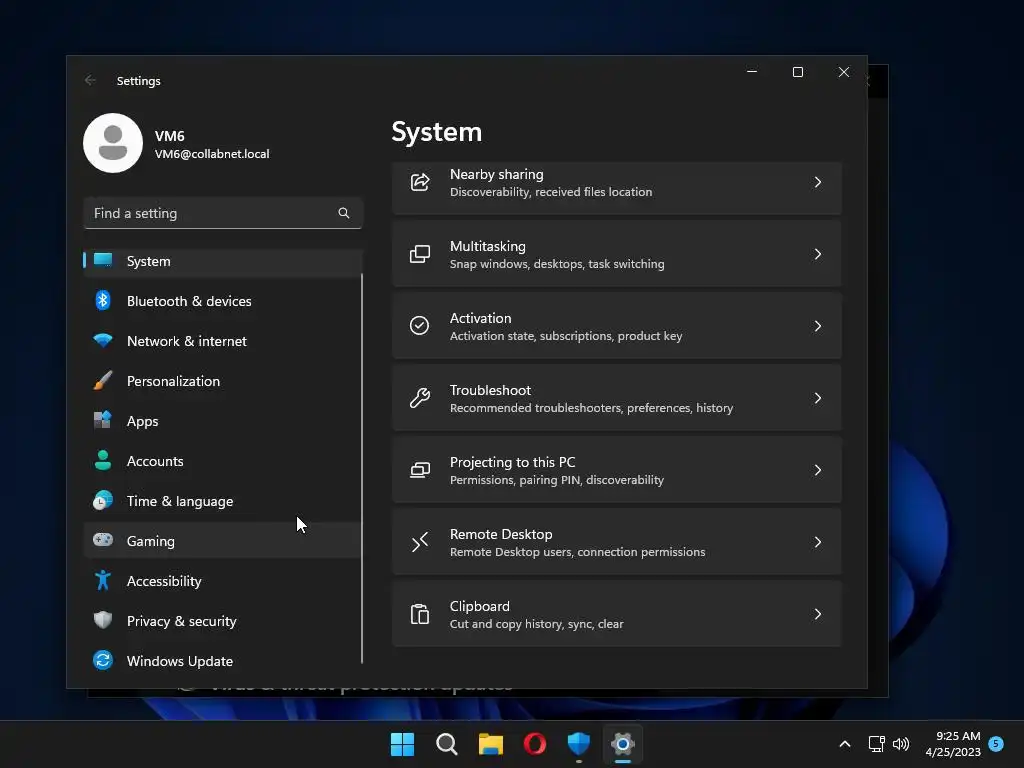1024x768 pixels.
Task: Click "Snap windows, desktops, task switching" text
Action: pos(557,264)
